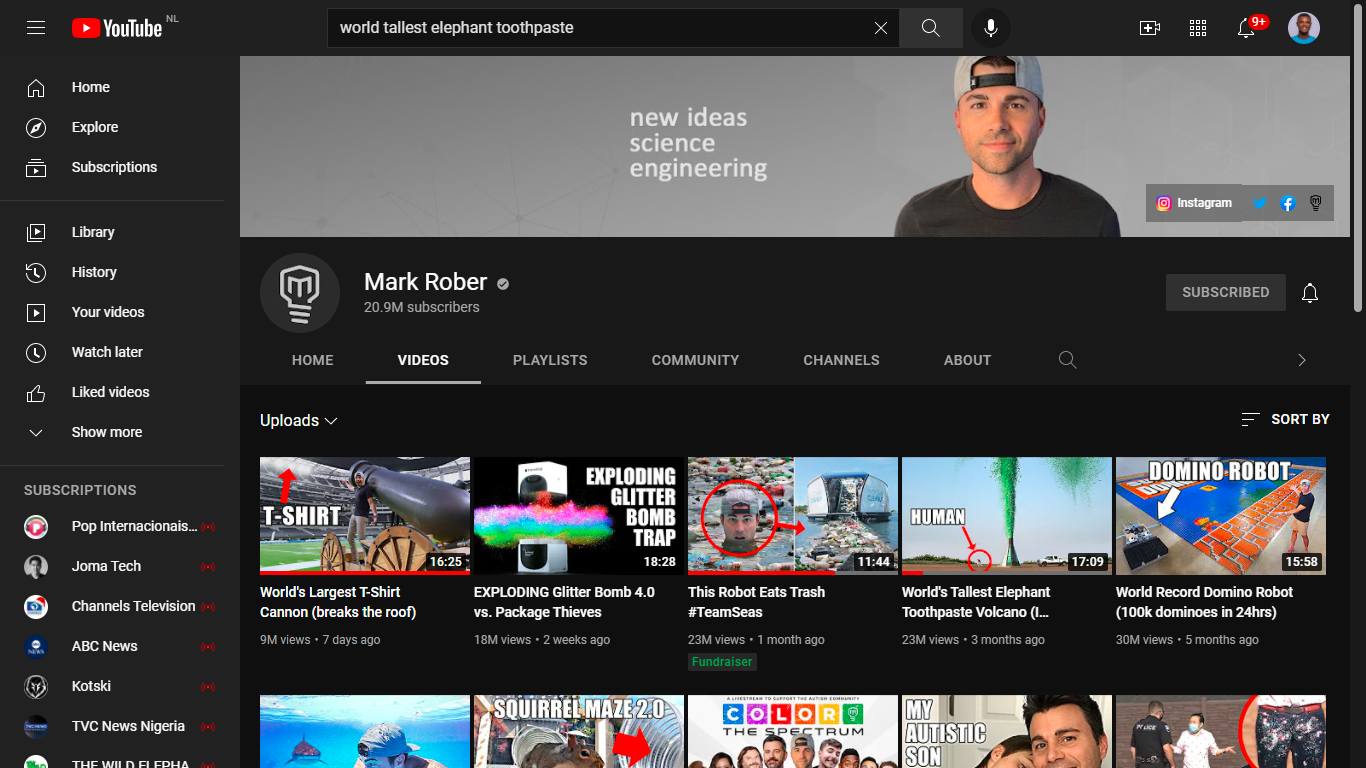Open My Autistic Son video thumbnail
The image size is (1366, 768).
tap(1007, 732)
